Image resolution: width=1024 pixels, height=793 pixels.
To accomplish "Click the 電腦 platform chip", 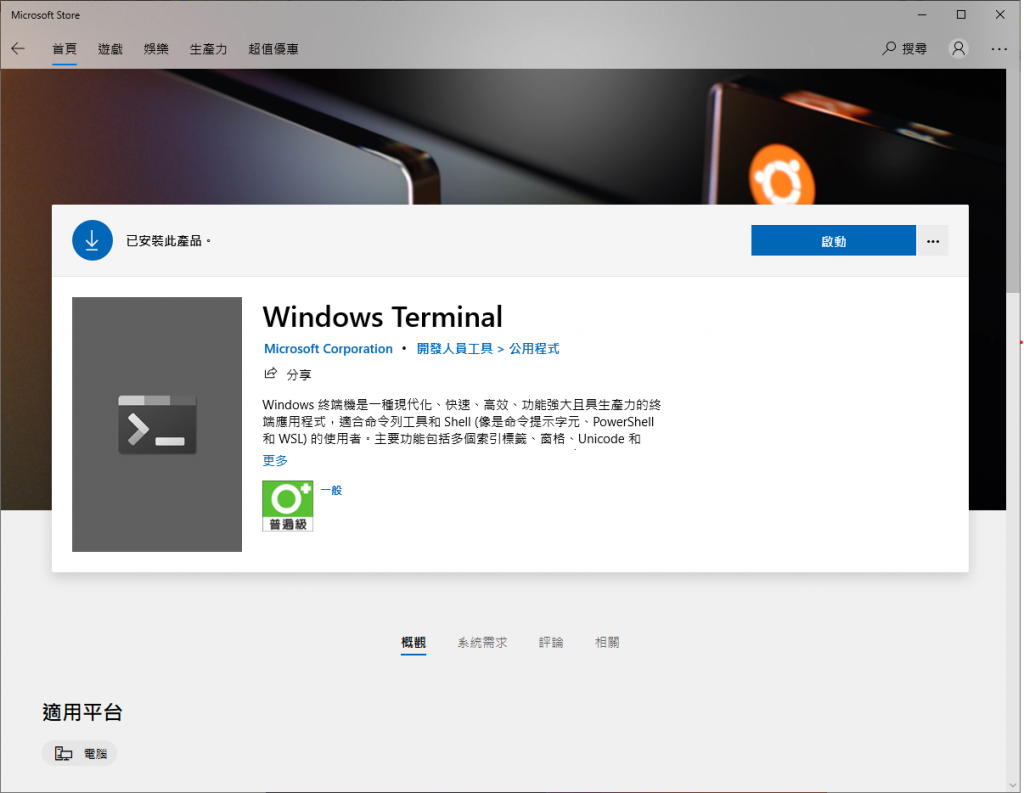I will [80, 754].
